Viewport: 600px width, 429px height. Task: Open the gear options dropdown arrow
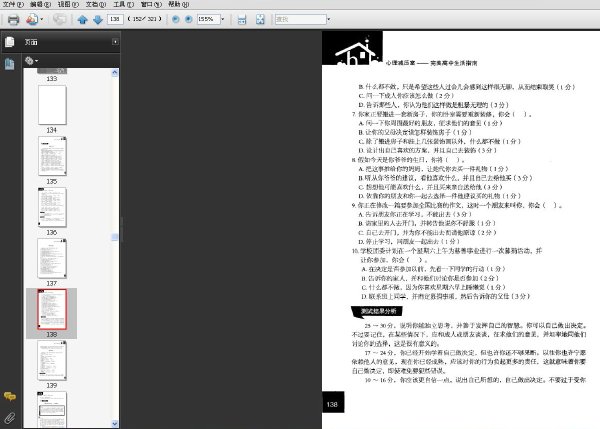[37, 61]
